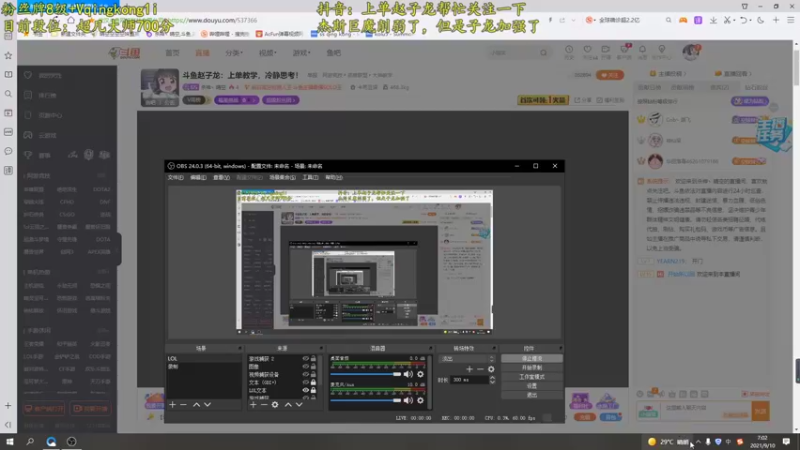Toggle visibility of text (GDI+) source
800x450 pixels.
click(x=306, y=382)
